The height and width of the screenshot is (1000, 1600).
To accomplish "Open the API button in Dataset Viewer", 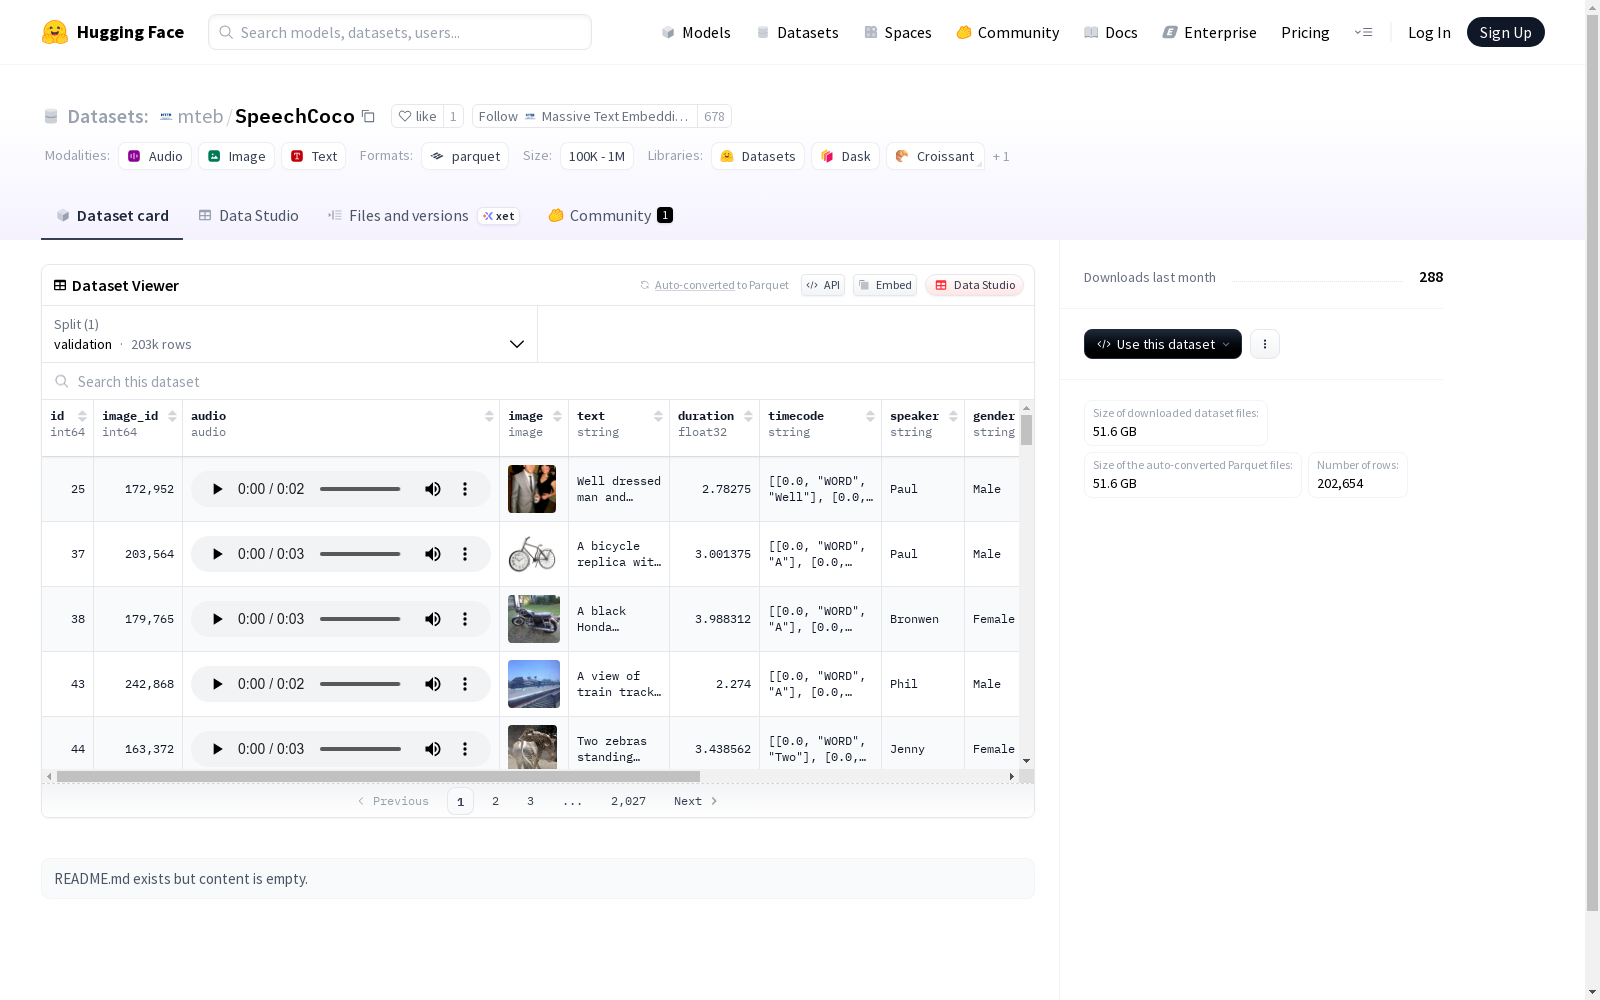I will click(x=823, y=285).
